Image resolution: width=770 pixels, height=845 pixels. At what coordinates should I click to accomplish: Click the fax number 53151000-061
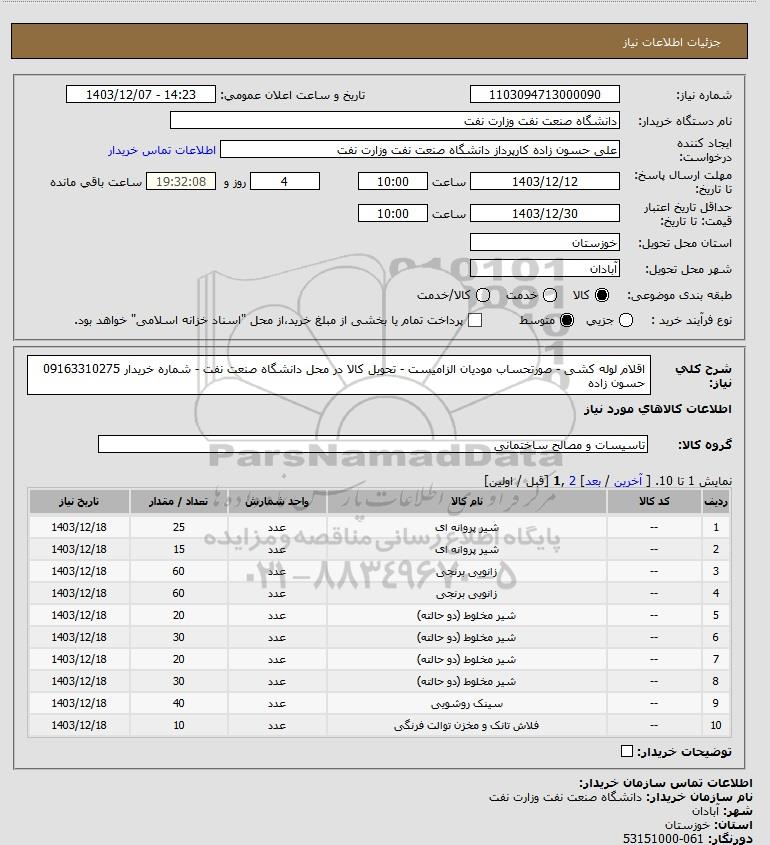663,839
